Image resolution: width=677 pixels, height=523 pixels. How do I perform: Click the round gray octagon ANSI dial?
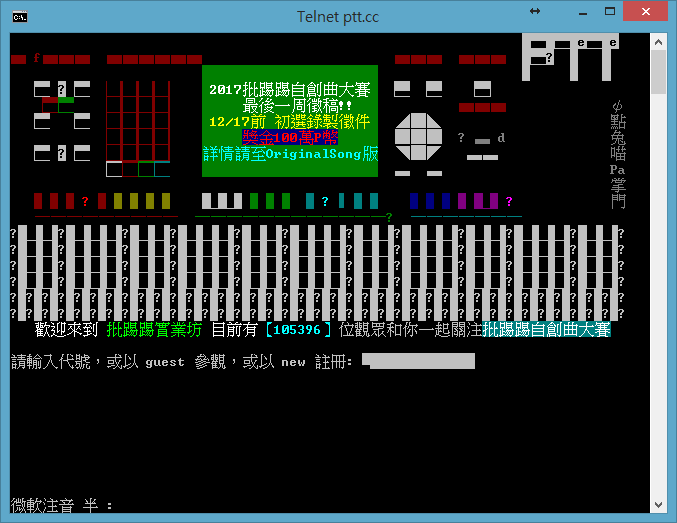point(418,137)
